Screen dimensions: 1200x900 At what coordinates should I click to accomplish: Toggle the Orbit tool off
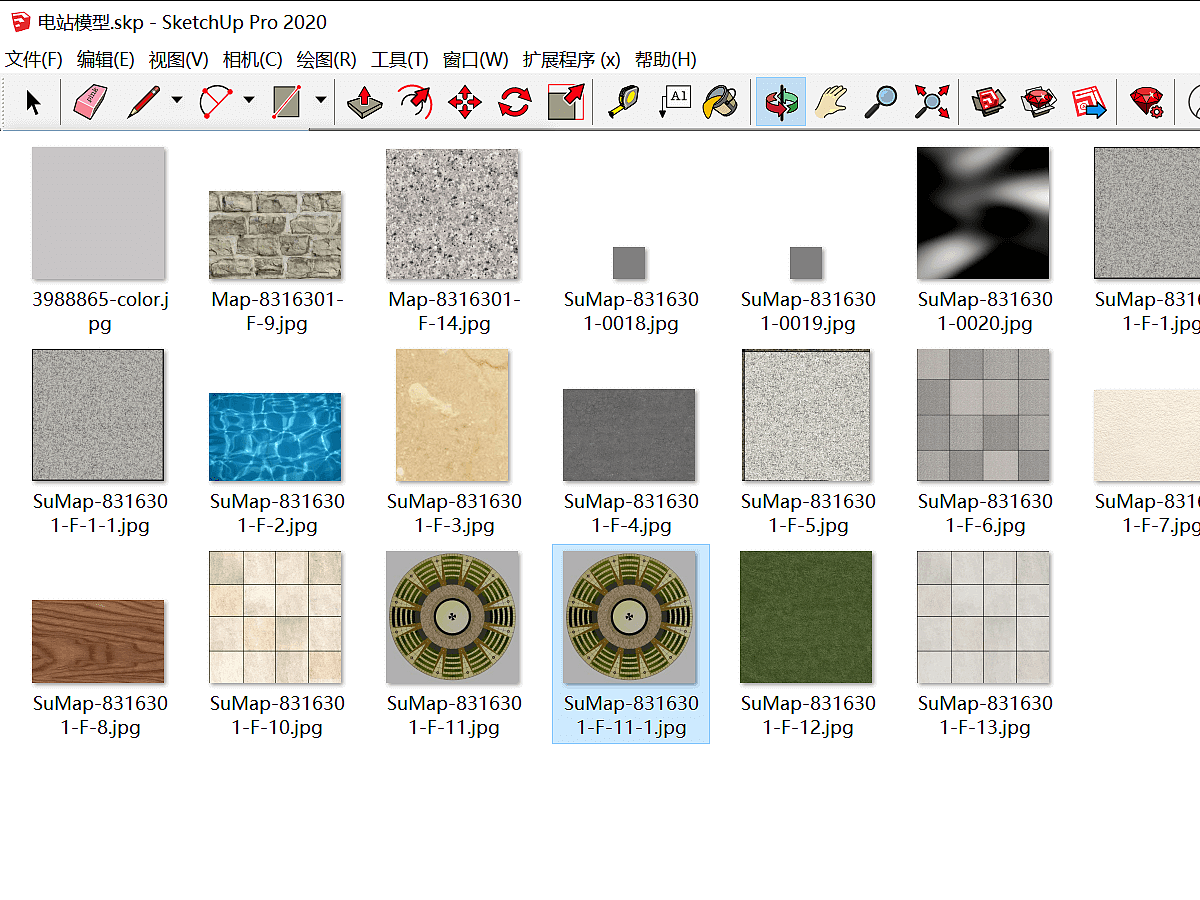780,101
